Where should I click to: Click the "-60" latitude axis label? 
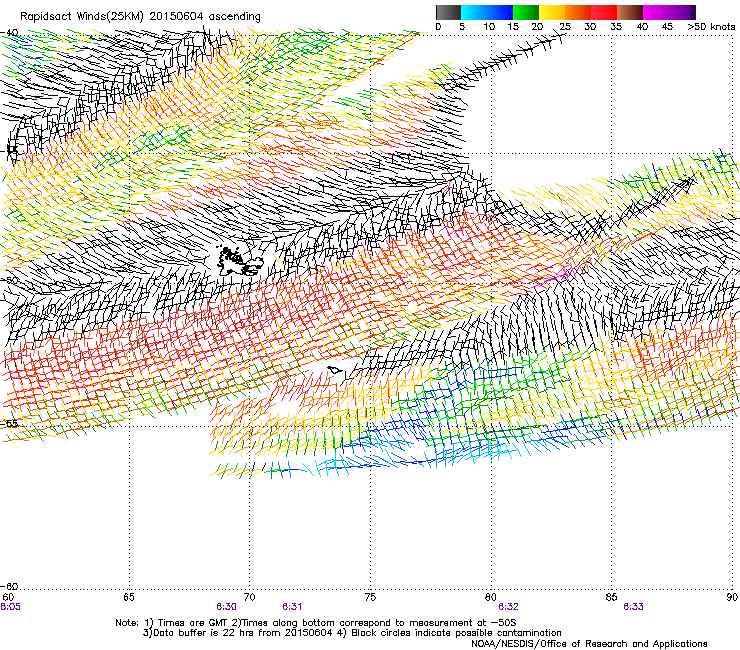pos(10,586)
